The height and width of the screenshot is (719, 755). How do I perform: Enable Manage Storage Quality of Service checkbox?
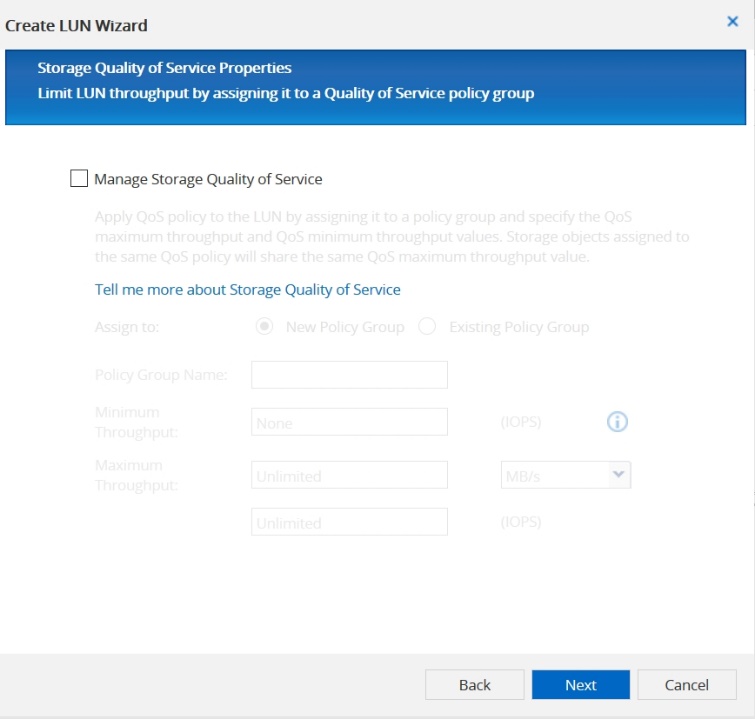coord(79,179)
